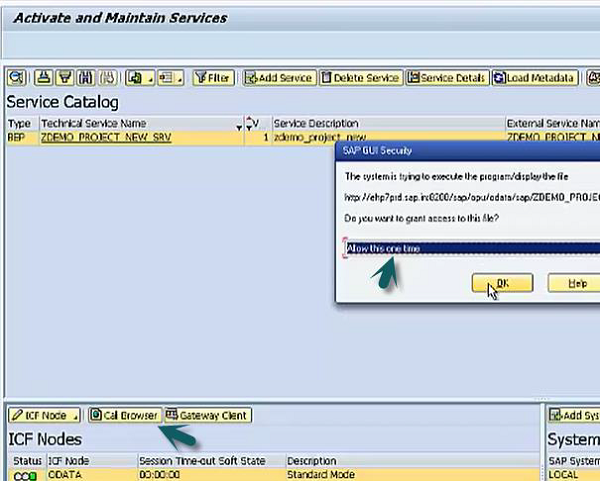
Task: Click the Description column header in ICF Nodes
Action: pos(413,461)
